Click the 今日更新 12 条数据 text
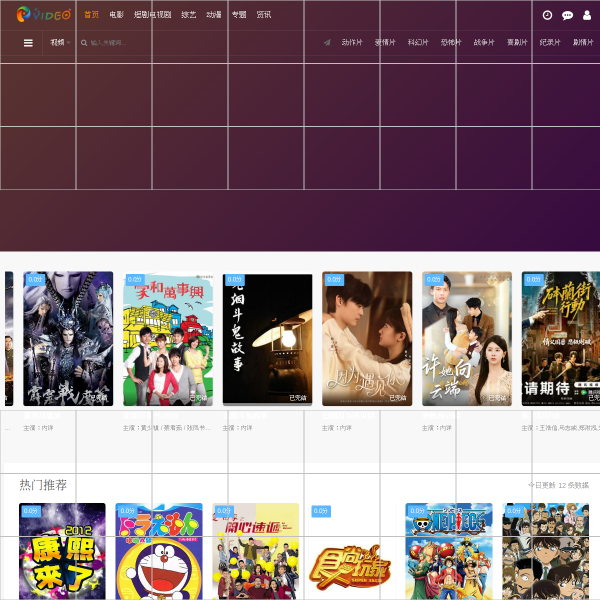 coord(558,485)
